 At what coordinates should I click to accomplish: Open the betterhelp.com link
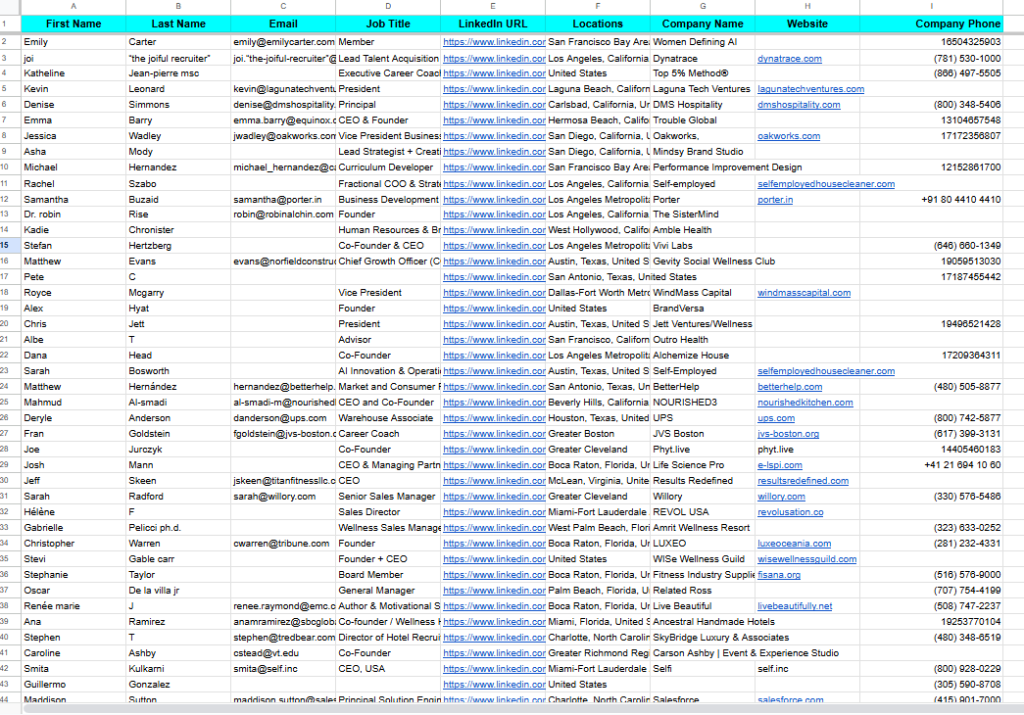coord(790,387)
